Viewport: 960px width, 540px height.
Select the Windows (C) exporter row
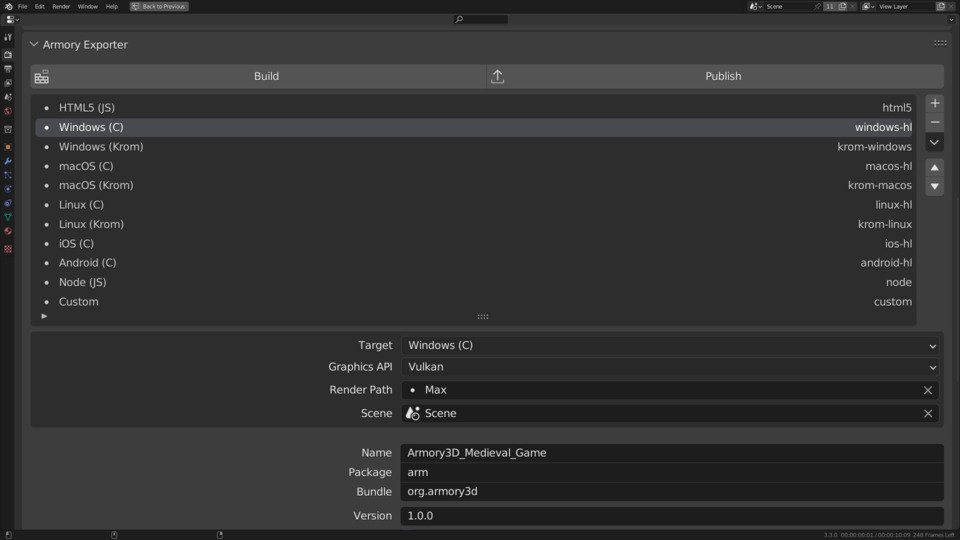474,127
